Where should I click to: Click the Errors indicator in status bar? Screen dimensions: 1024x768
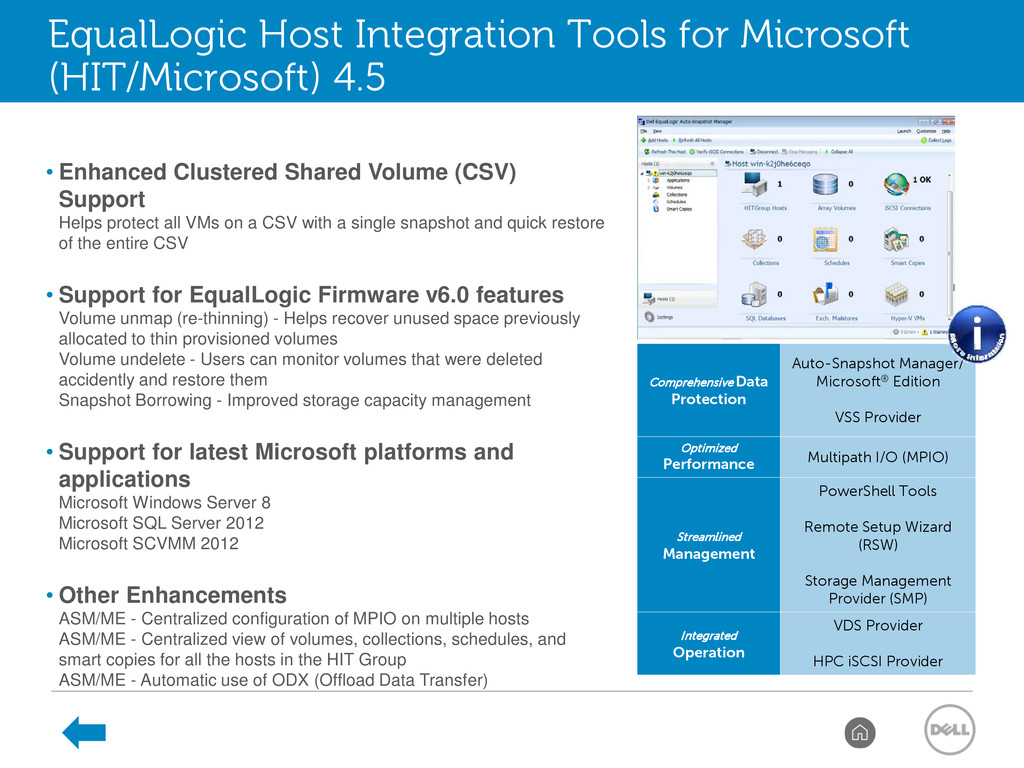coord(904,332)
